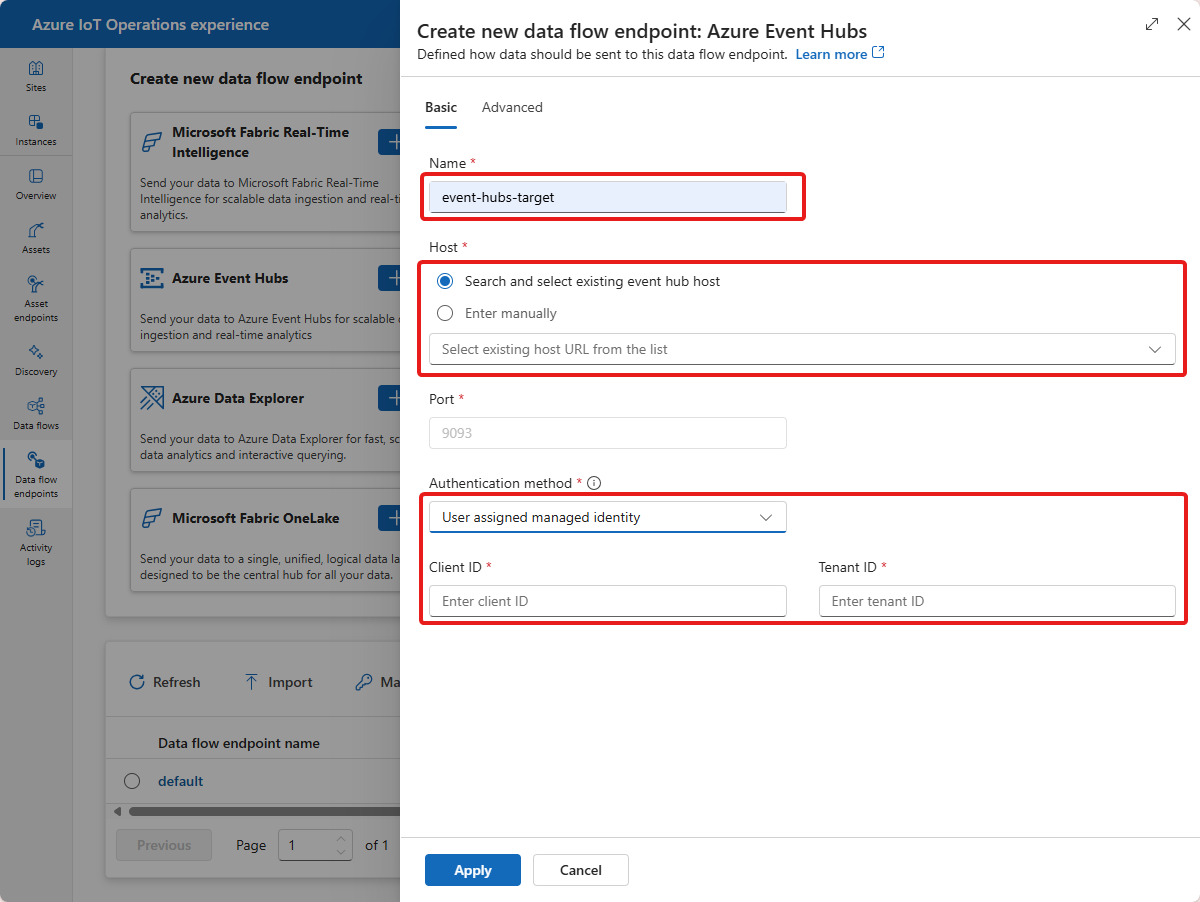Click the Name input field

click(608, 197)
